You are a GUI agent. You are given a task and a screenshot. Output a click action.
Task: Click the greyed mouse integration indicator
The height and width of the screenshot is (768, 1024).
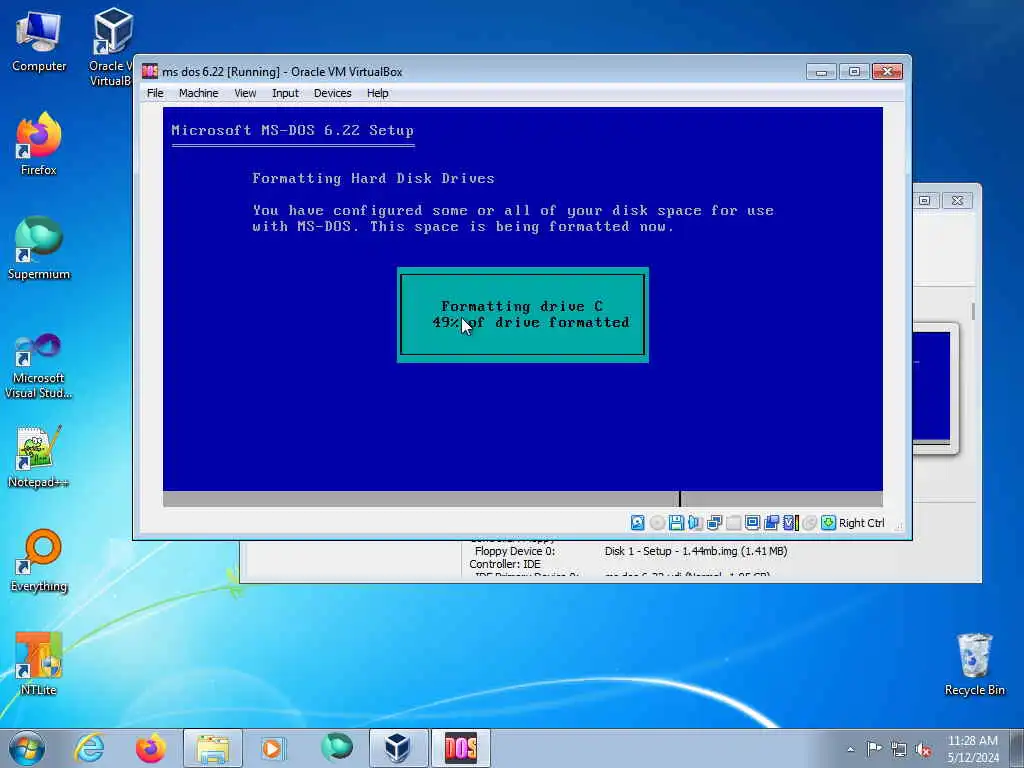[809, 522]
